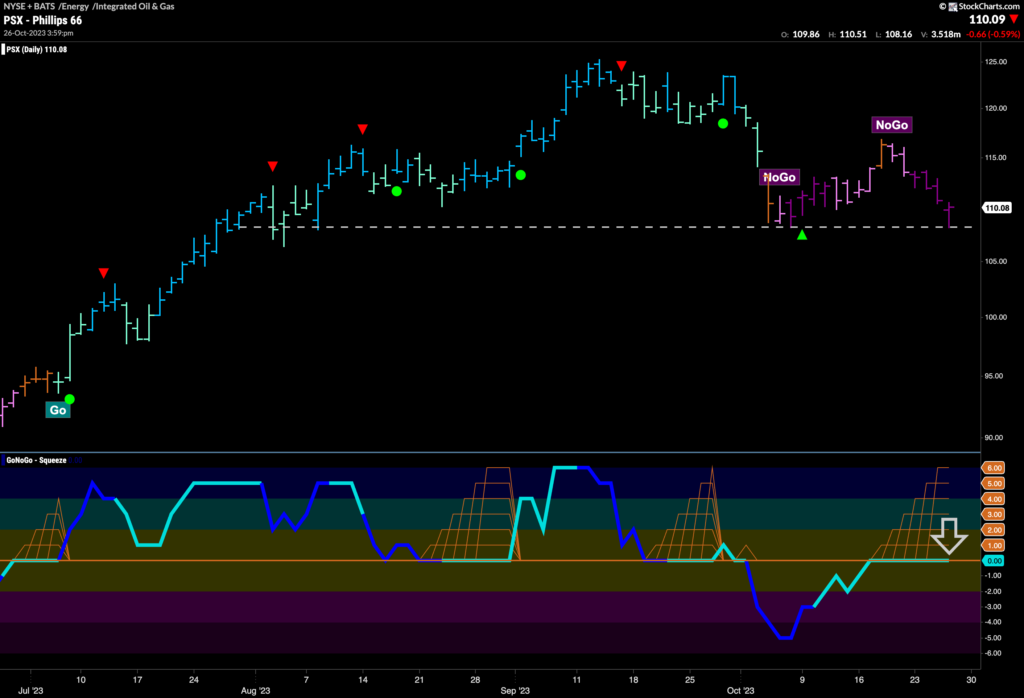
Task: Click the StockCharts.com logo icon
Action: pos(953,6)
